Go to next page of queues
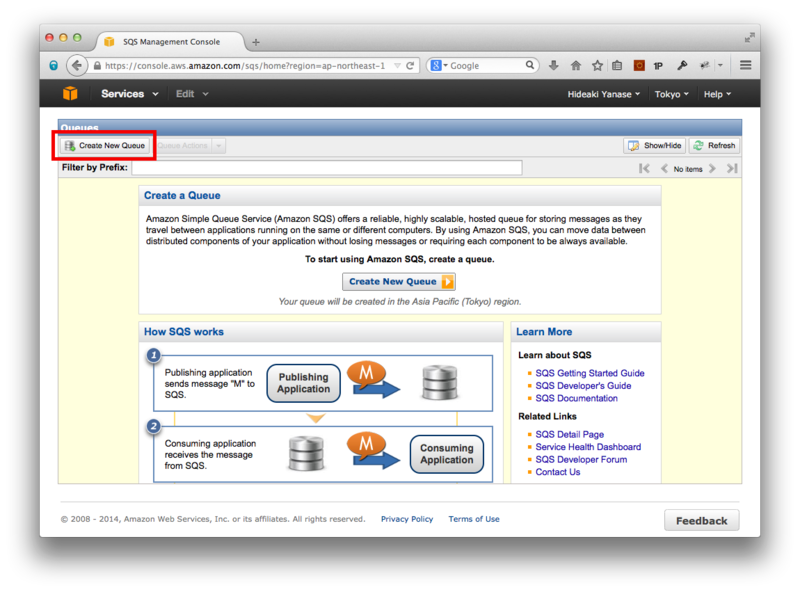Image resolution: width=800 pixels, height=592 pixels. (712, 168)
